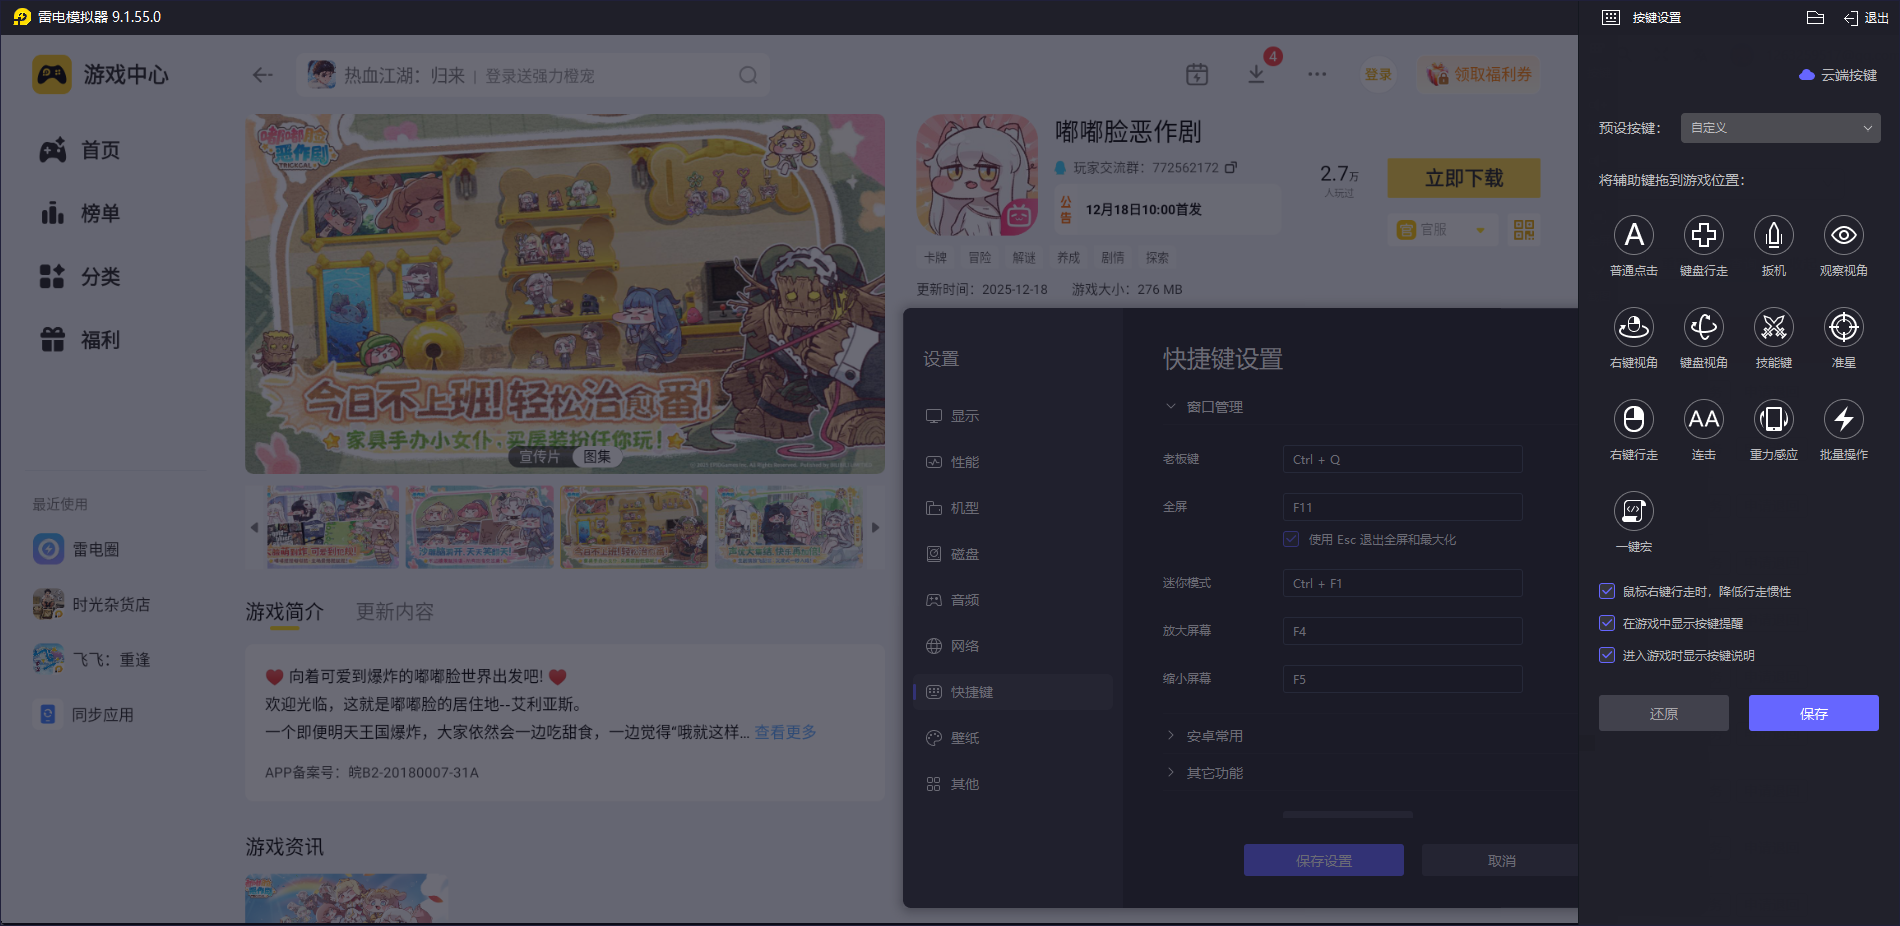Select the 键盘视角 keyboard view icon
The width and height of the screenshot is (1900, 926).
tap(1704, 327)
